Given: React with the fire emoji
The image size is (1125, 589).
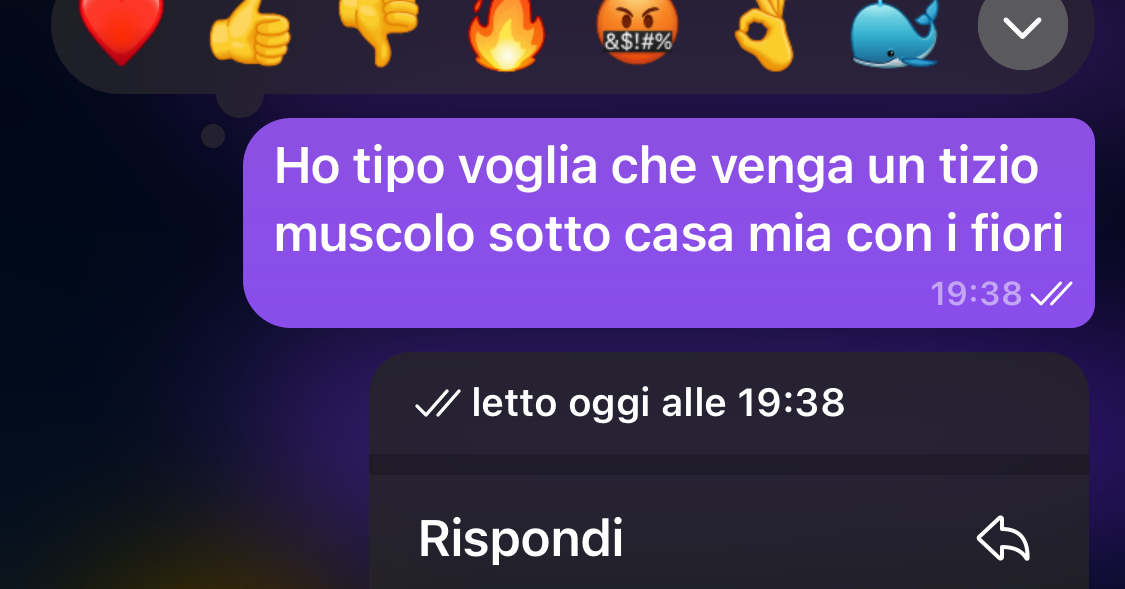Looking at the screenshot, I should click(x=507, y=34).
